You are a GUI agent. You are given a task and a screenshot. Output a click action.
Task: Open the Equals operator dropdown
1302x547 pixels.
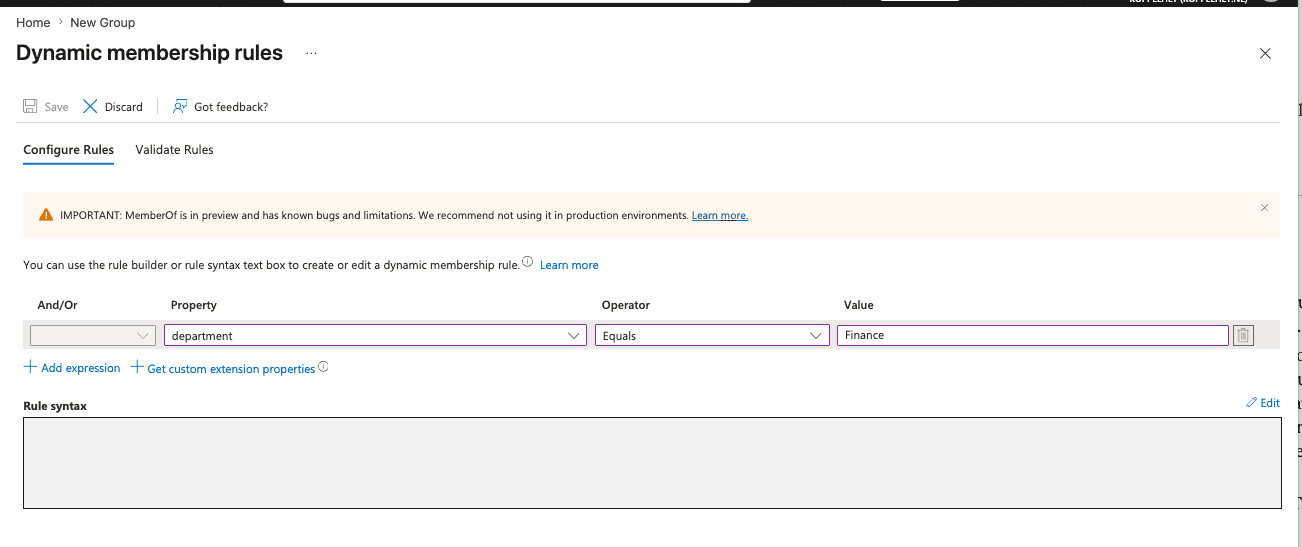coord(712,336)
